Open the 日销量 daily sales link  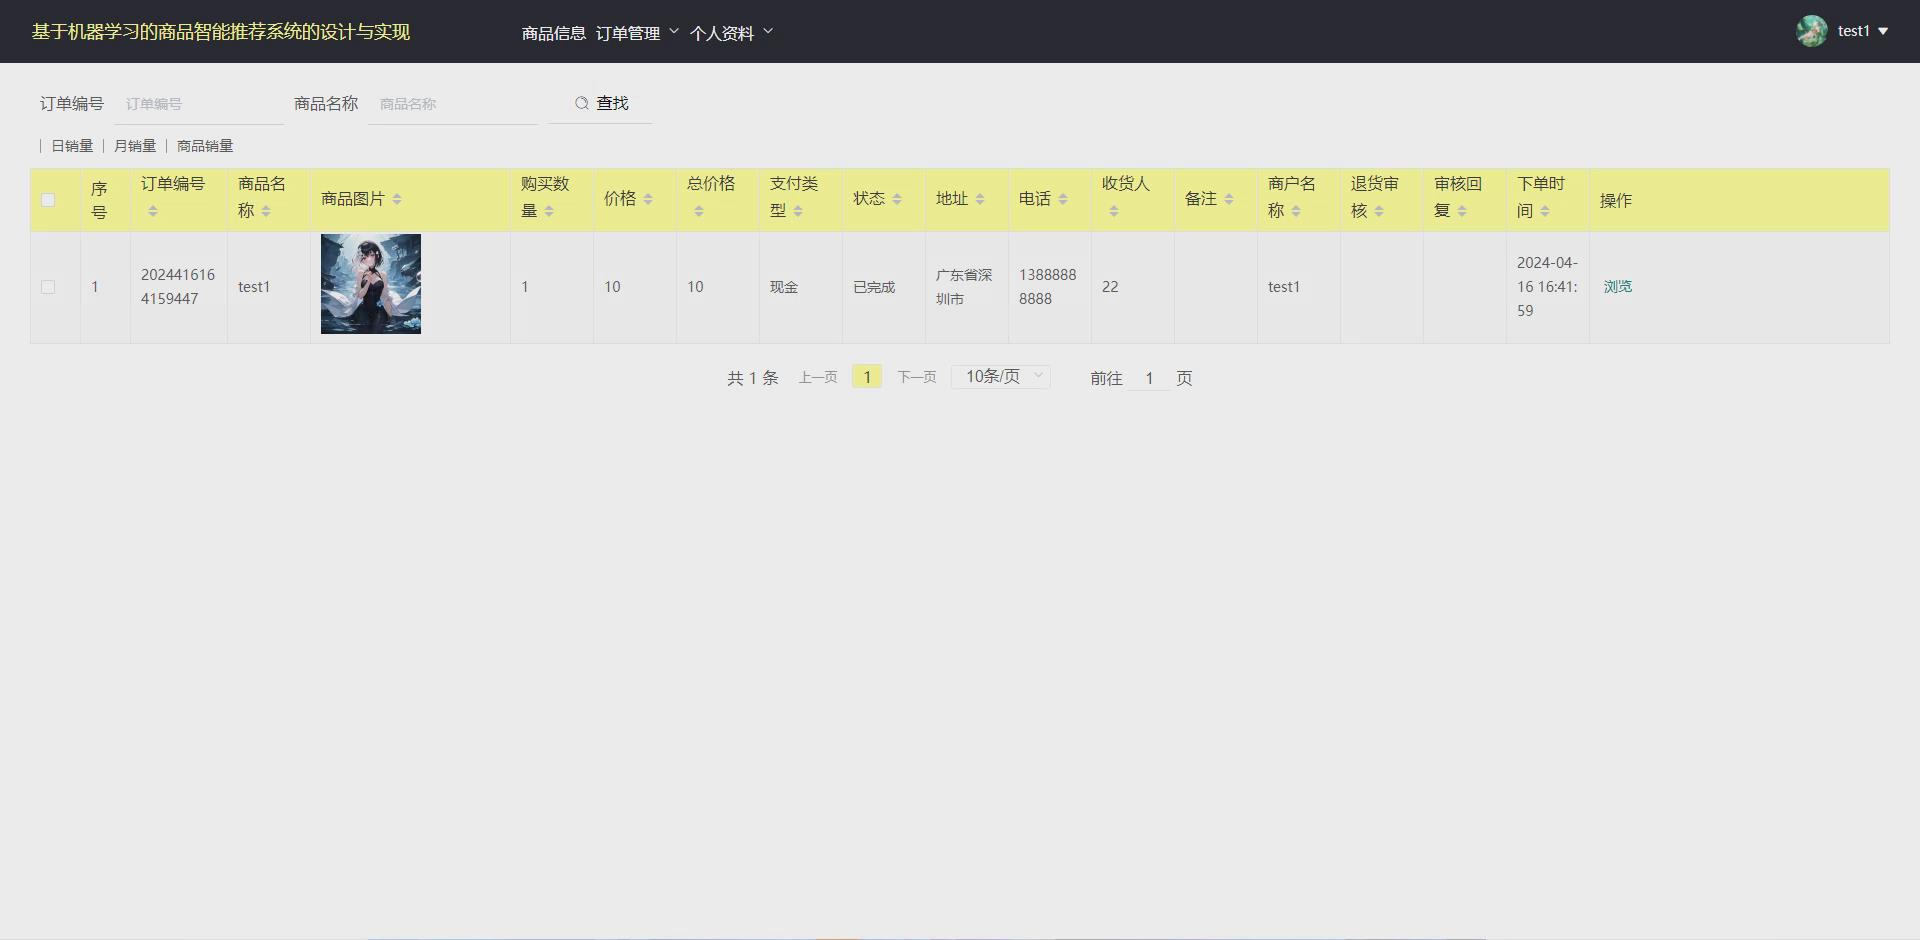pos(72,146)
